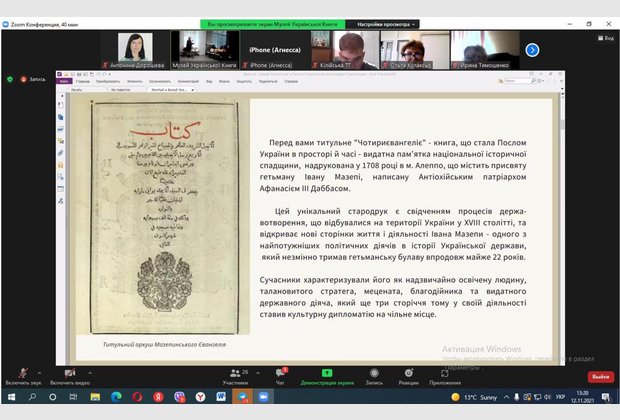Show next page of participant thumbnails
The height and width of the screenshot is (420, 620).
[532, 49]
